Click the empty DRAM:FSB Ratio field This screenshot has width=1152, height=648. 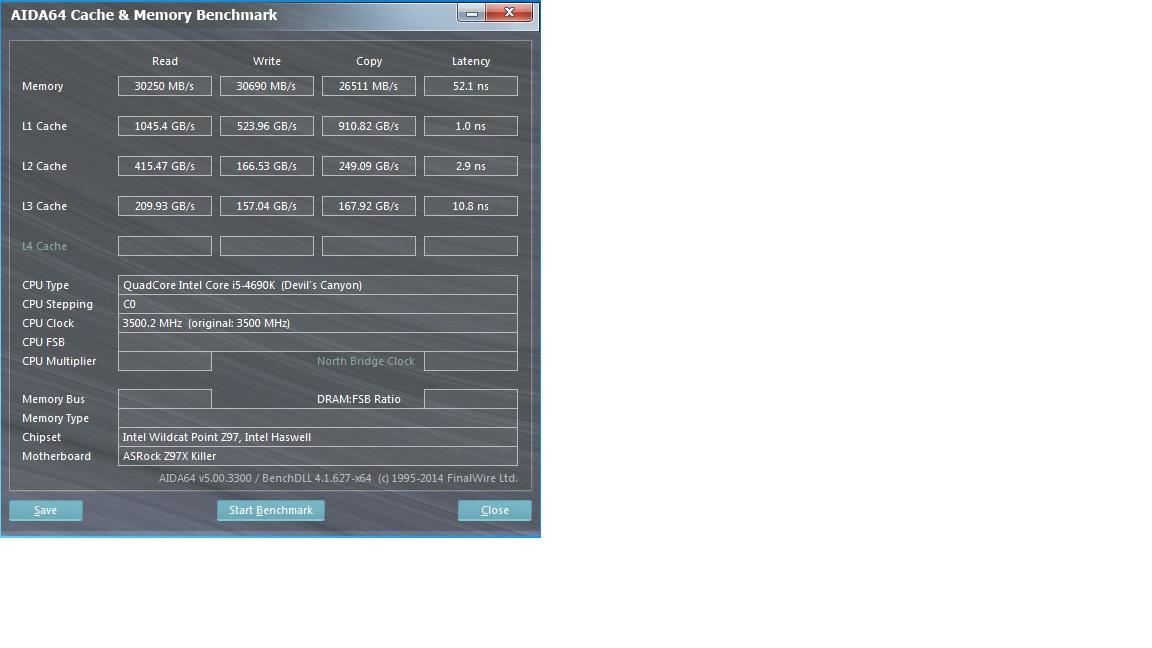point(471,399)
